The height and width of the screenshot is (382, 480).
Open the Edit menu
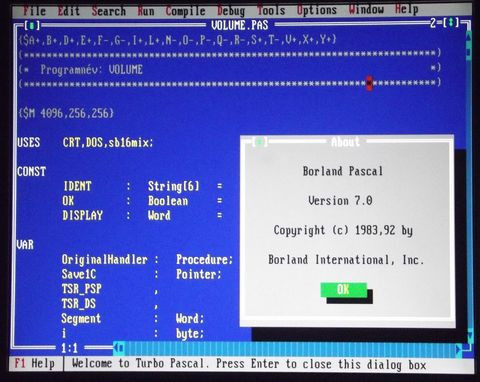click(x=69, y=11)
